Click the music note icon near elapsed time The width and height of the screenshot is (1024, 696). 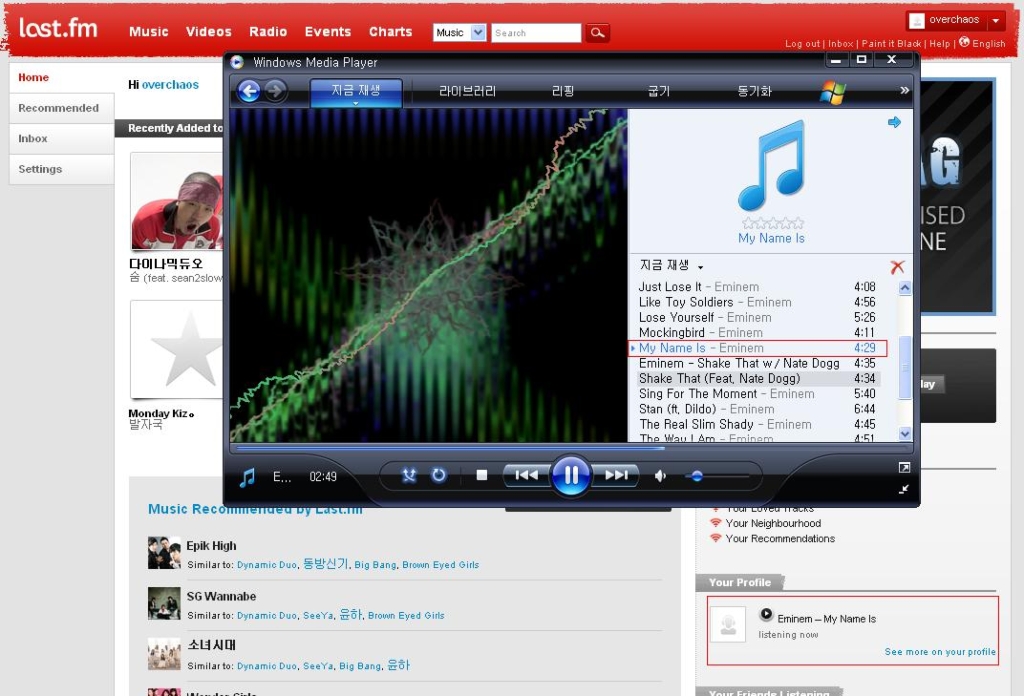247,477
